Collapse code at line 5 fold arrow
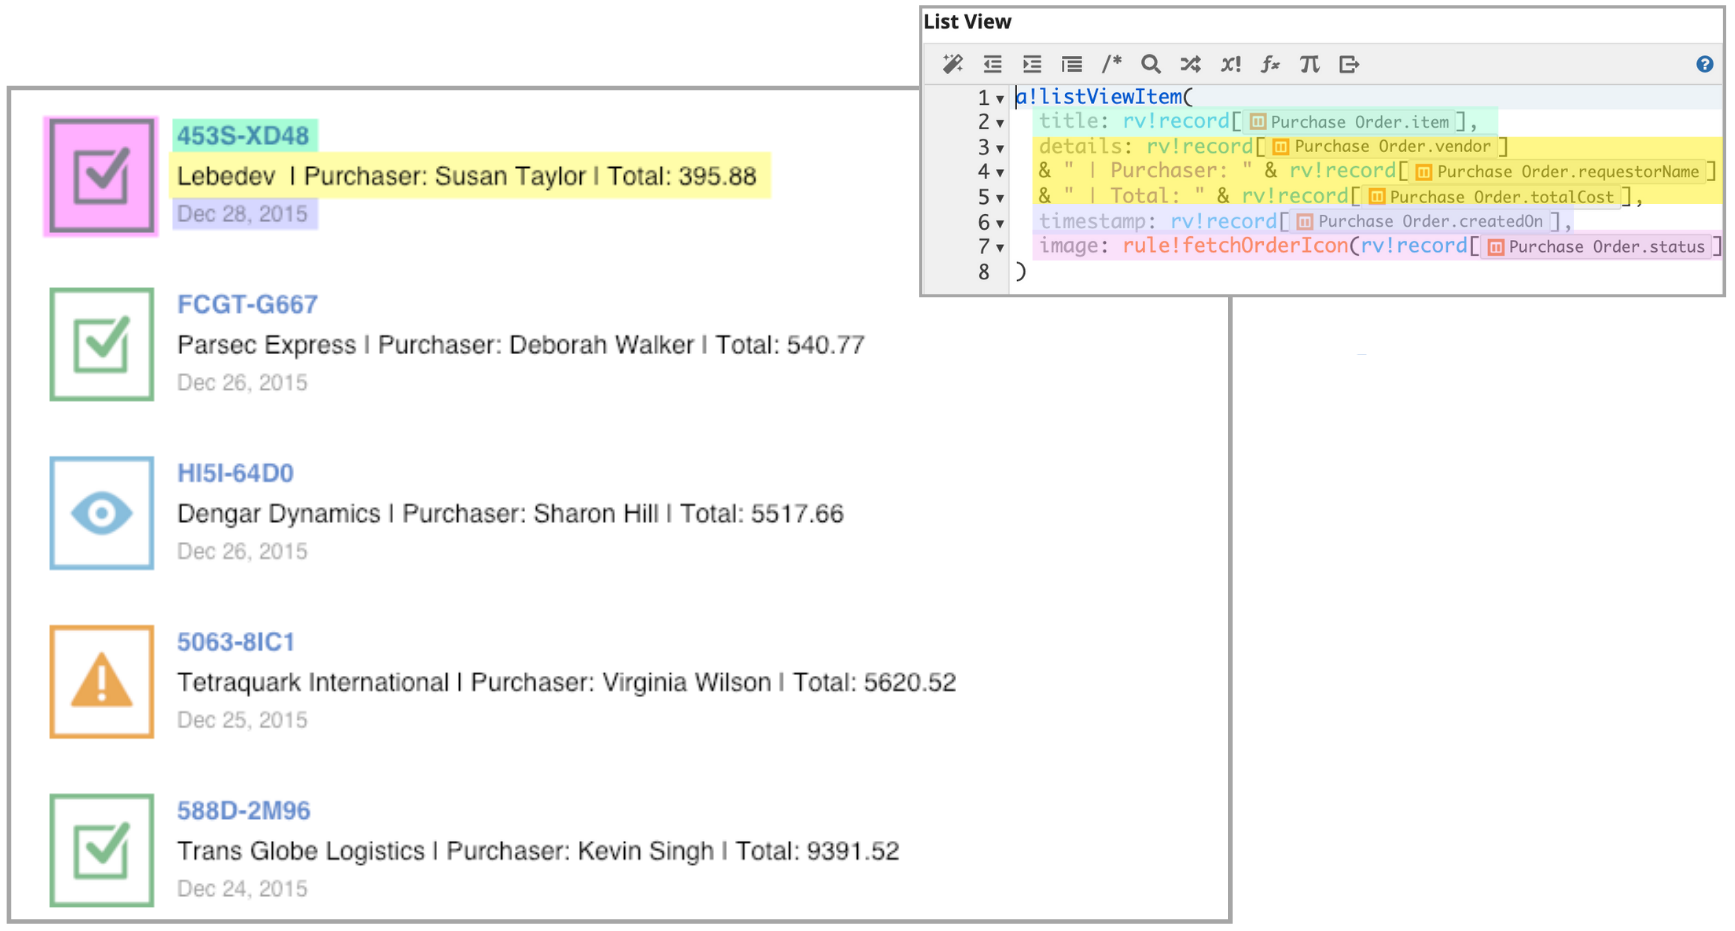1735x931 pixels. (1000, 199)
